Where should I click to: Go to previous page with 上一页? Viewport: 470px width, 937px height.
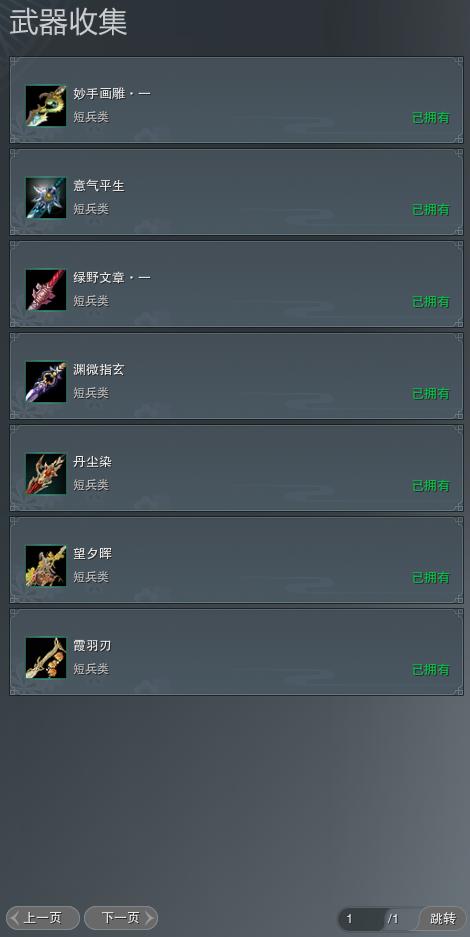[x=42, y=918]
